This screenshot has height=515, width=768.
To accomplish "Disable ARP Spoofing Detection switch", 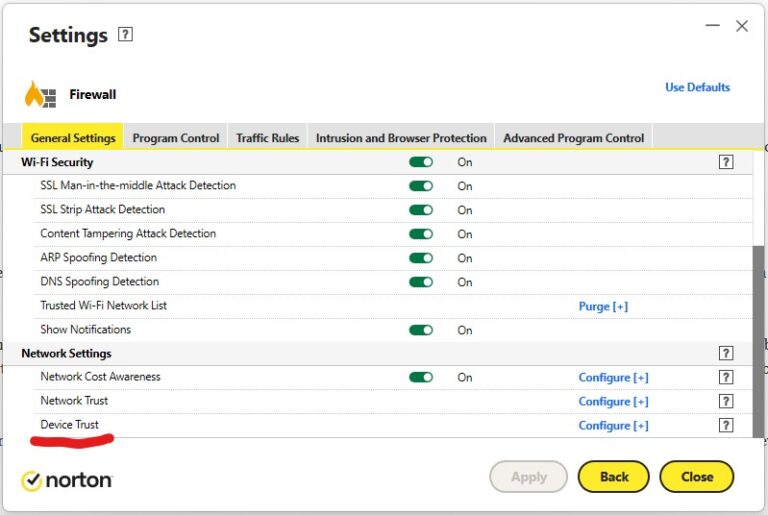I will click(421, 258).
